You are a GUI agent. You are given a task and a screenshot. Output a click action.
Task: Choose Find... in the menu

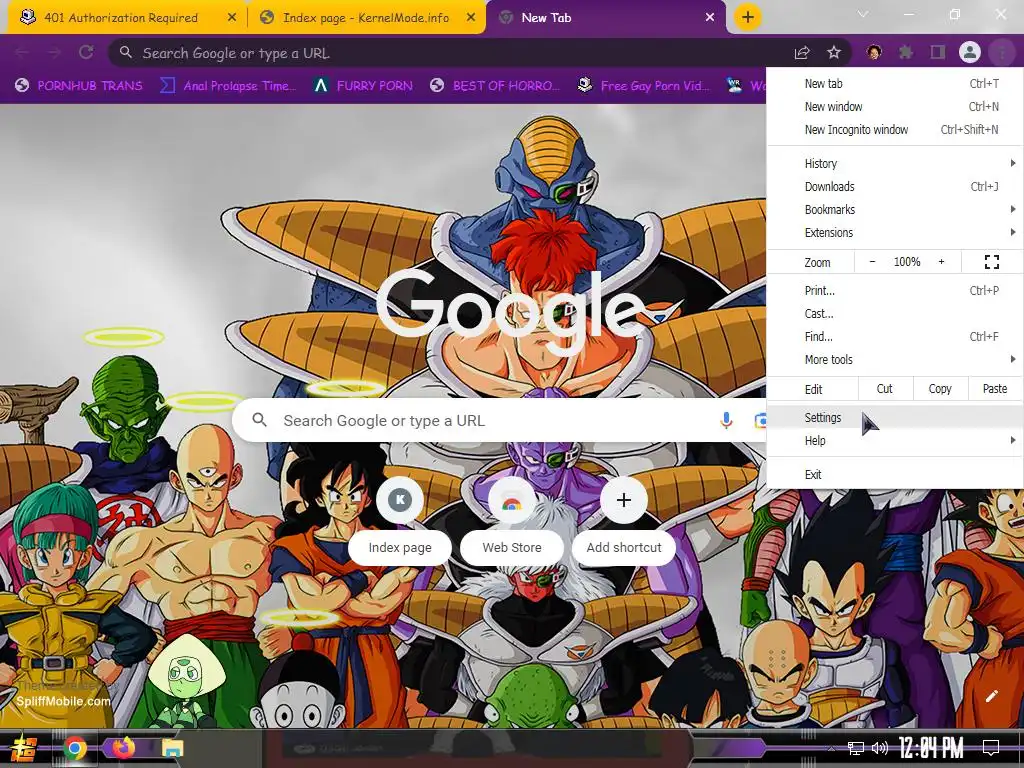pyautogui.click(x=895, y=337)
